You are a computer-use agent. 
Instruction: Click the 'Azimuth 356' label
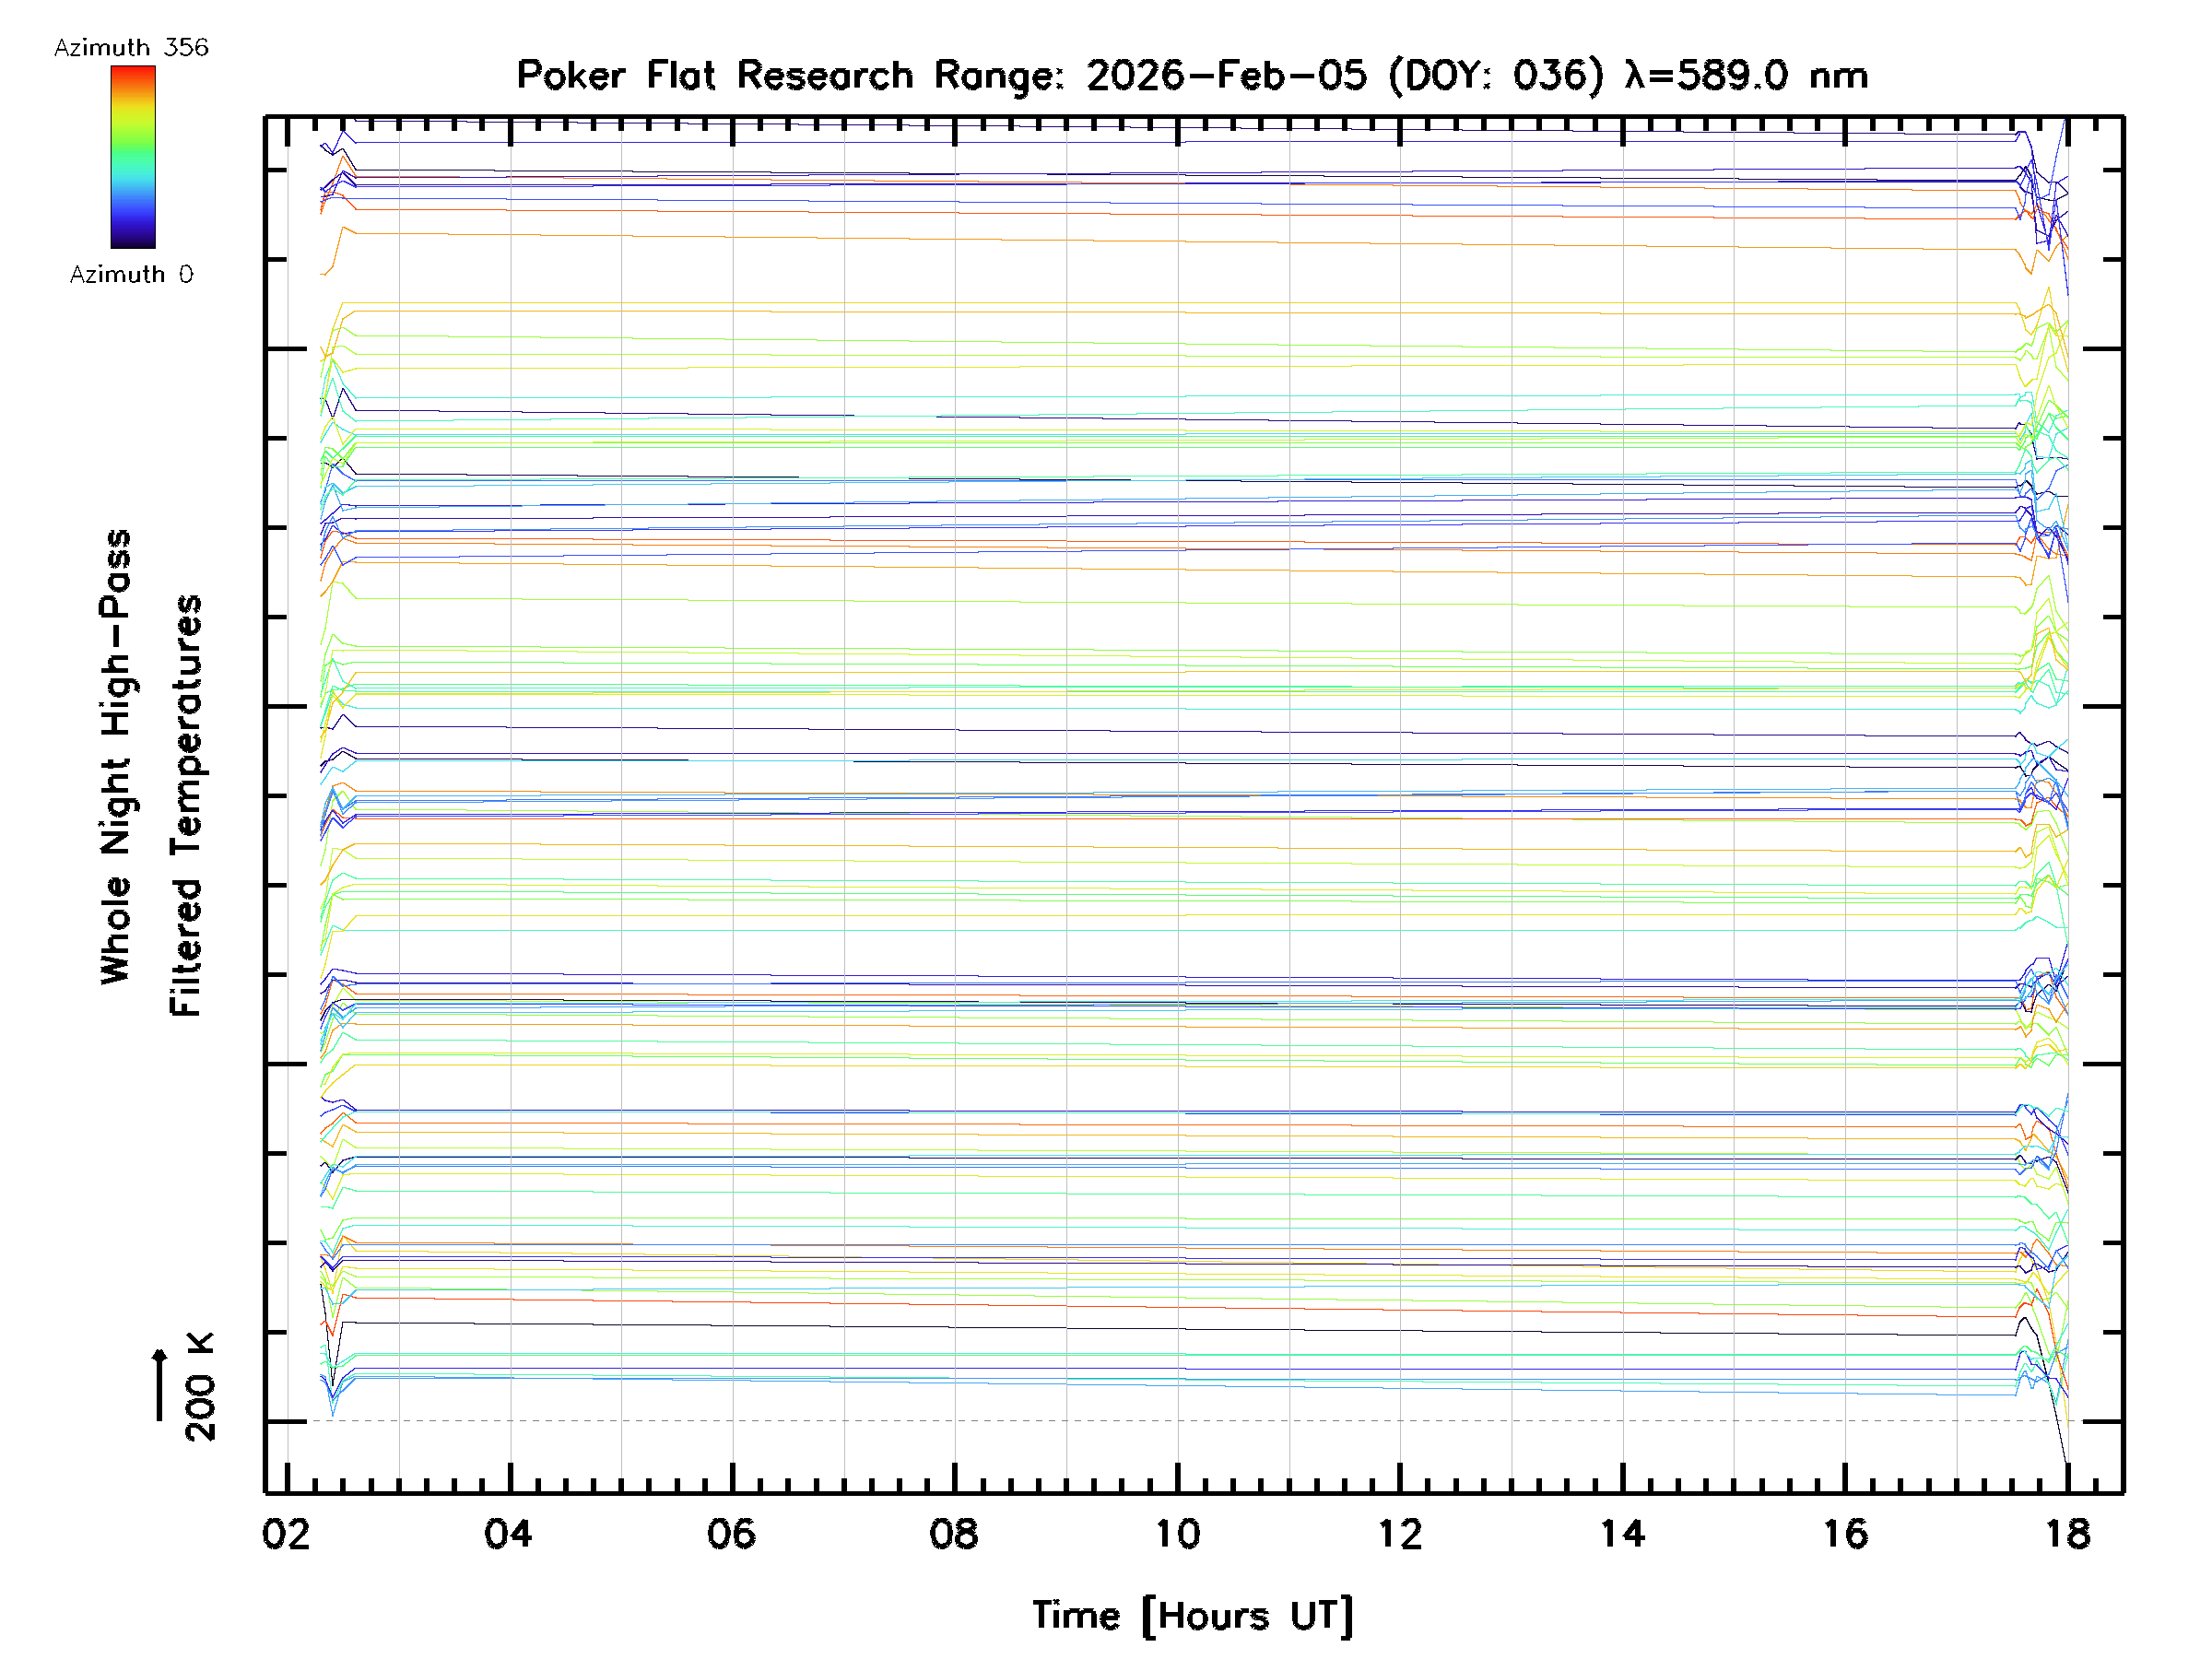pyautogui.click(x=131, y=48)
